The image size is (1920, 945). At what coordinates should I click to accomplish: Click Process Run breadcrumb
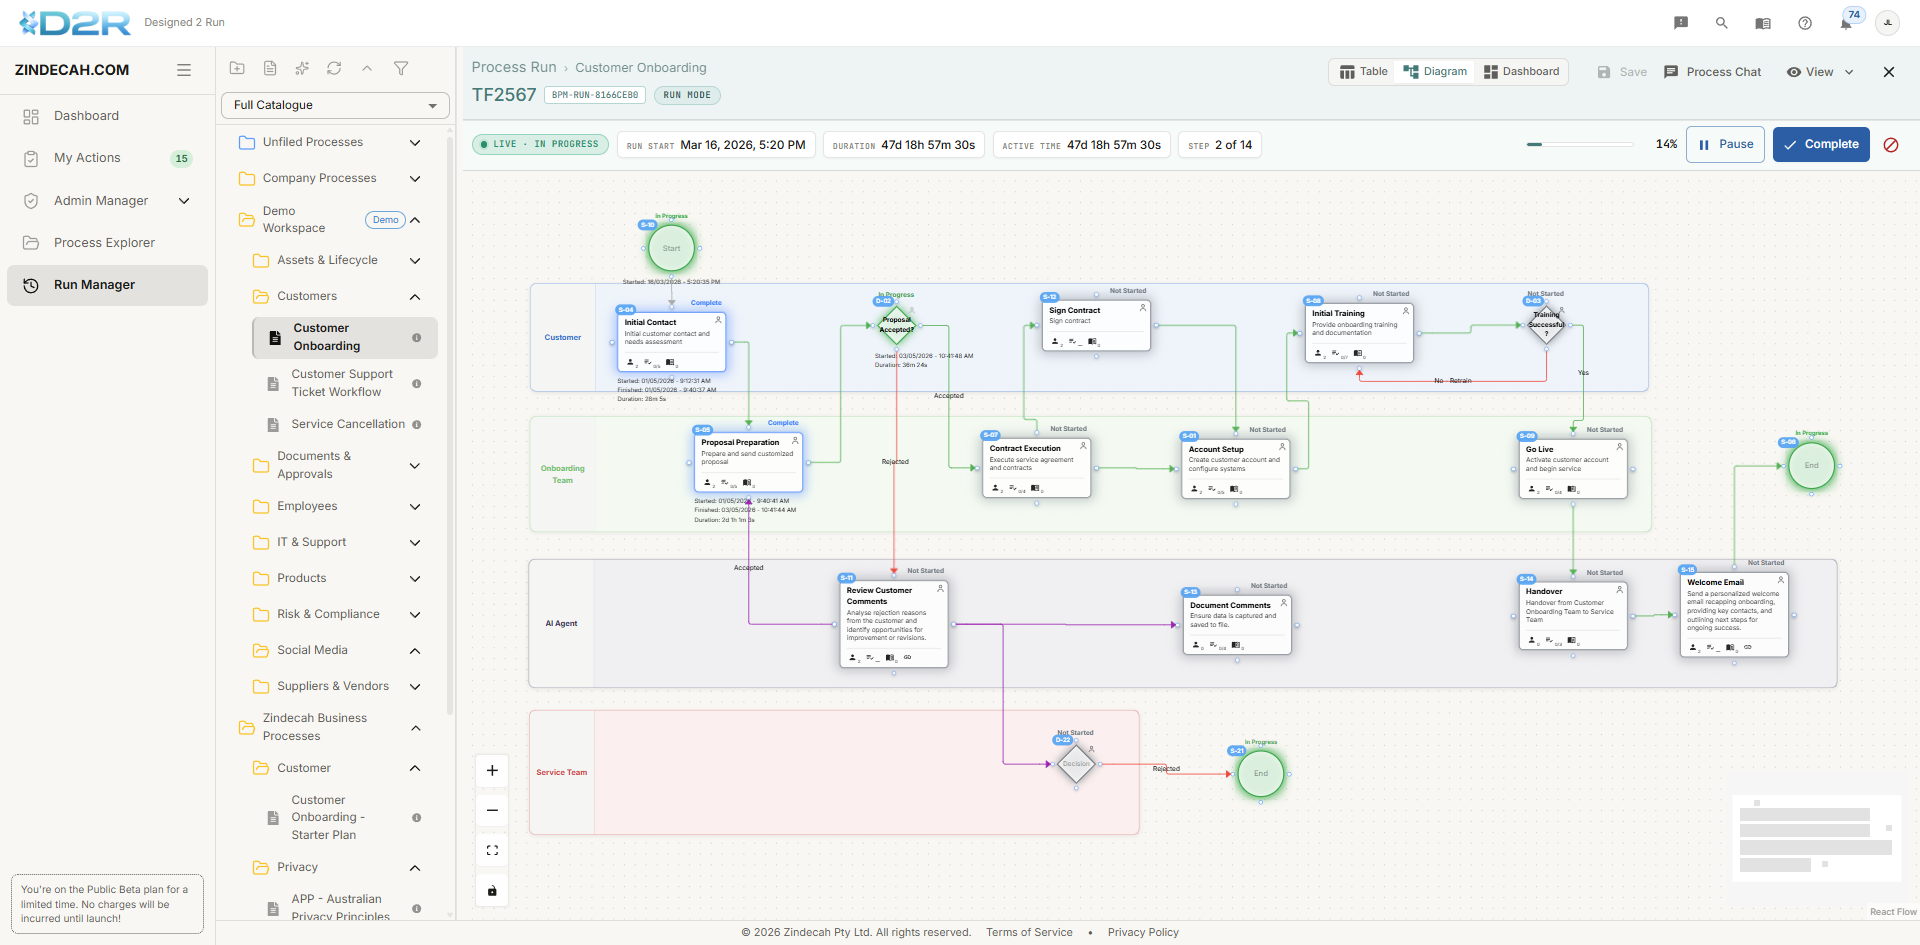pos(514,68)
